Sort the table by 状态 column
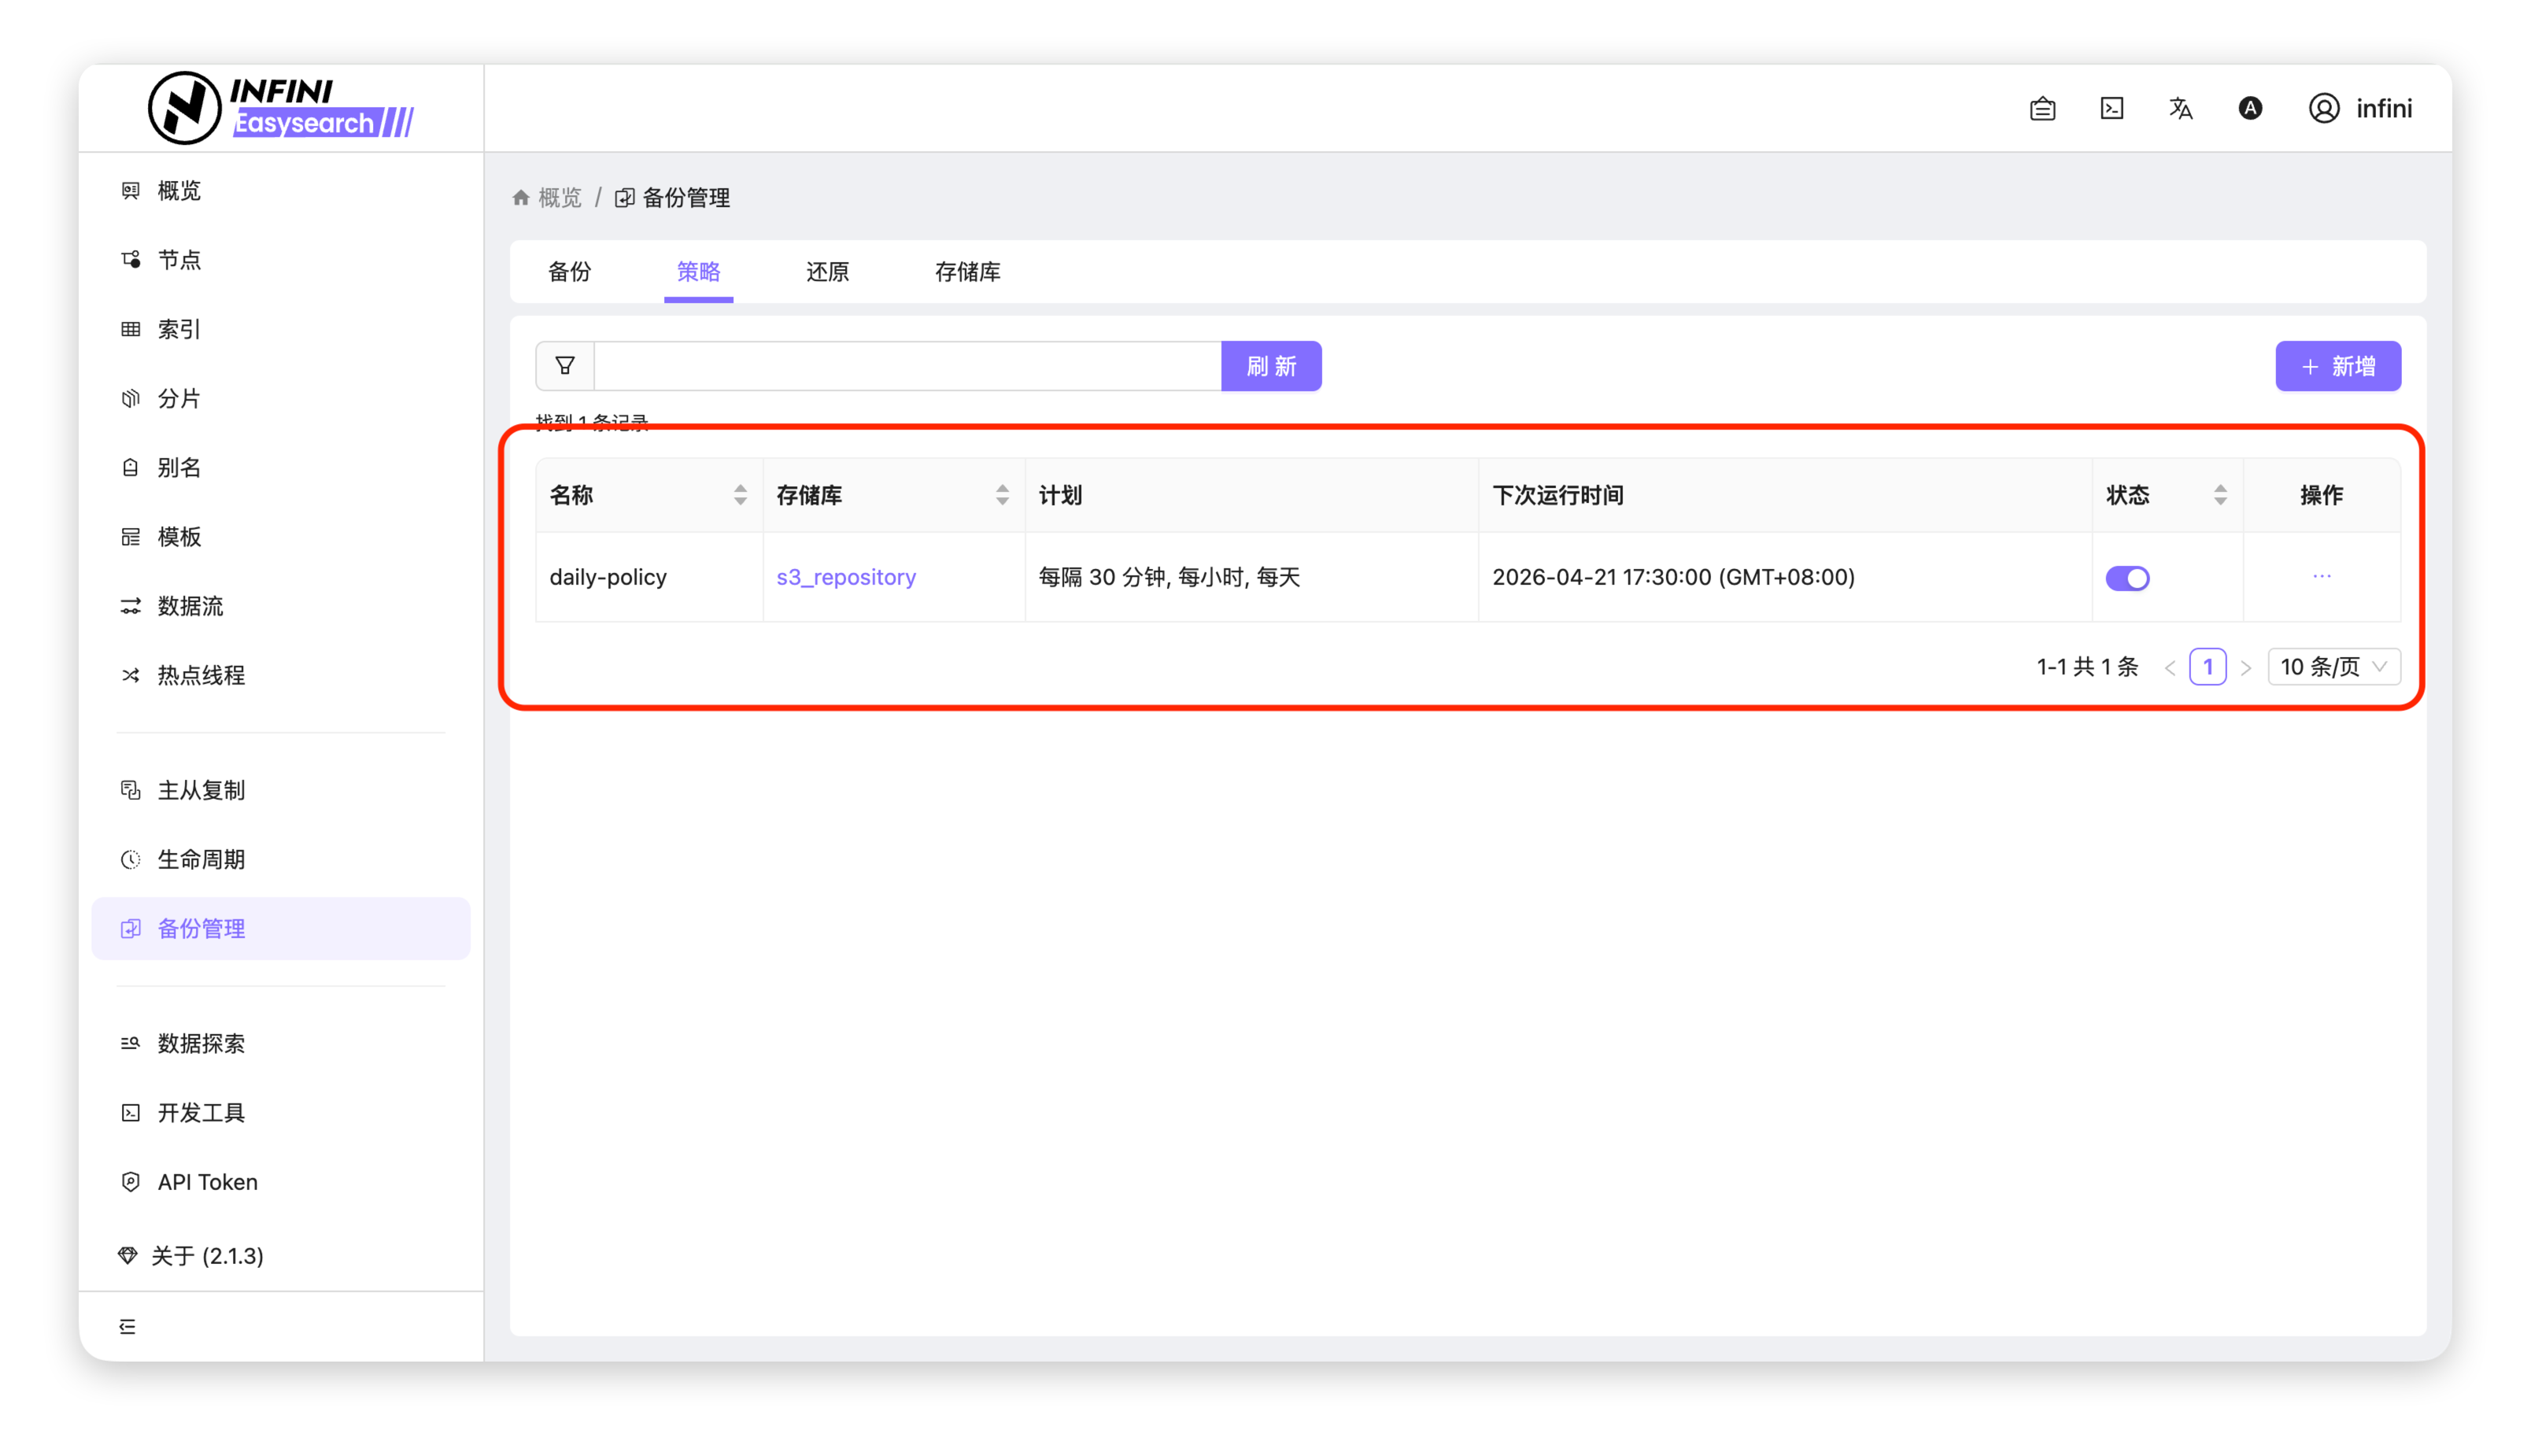Screen dimensions: 2531x1456 point(2220,495)
